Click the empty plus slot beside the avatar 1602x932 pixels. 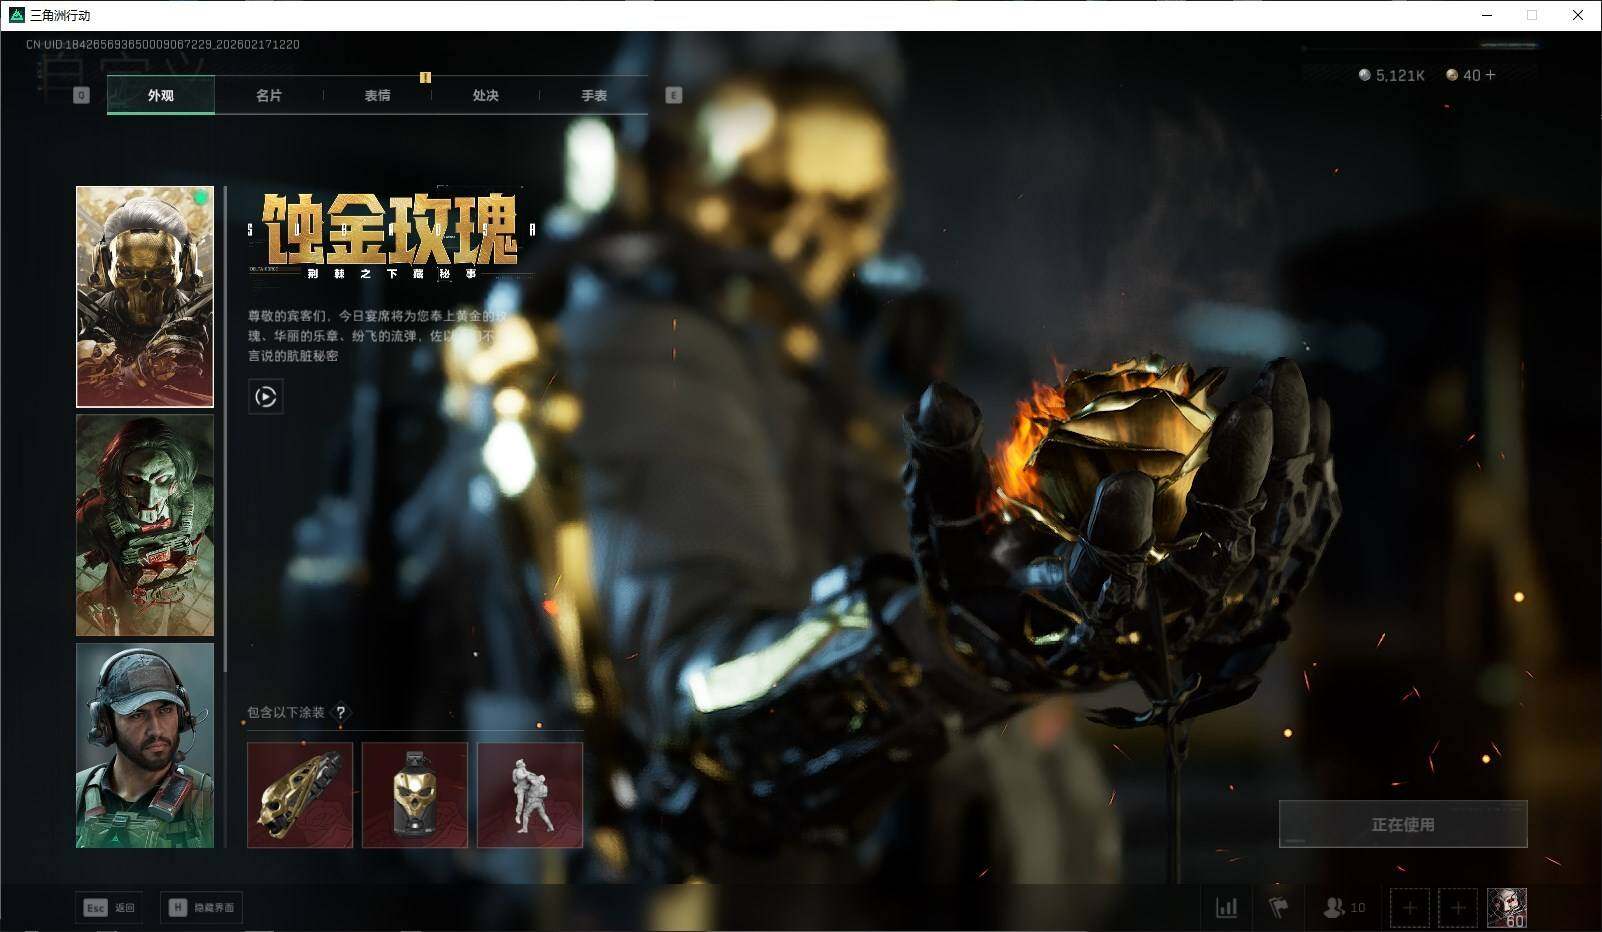click(1458, 908)
